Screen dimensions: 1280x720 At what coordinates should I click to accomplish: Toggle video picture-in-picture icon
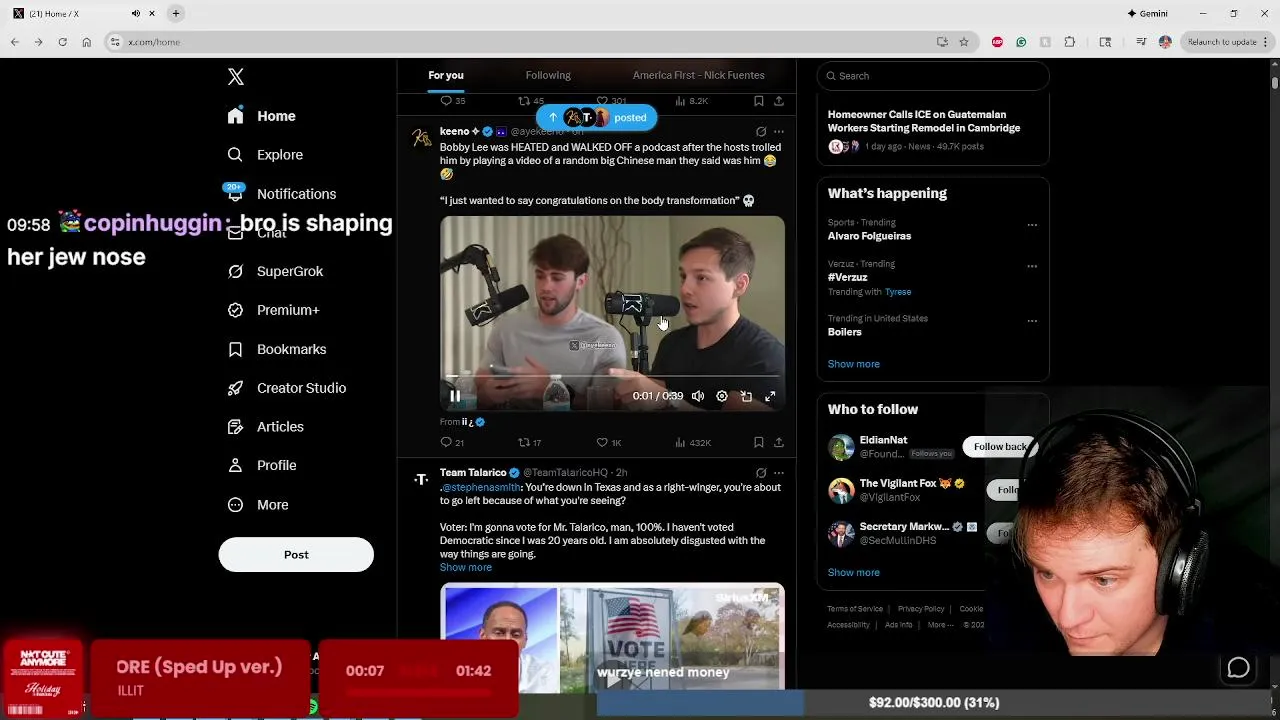click(746, 396)
